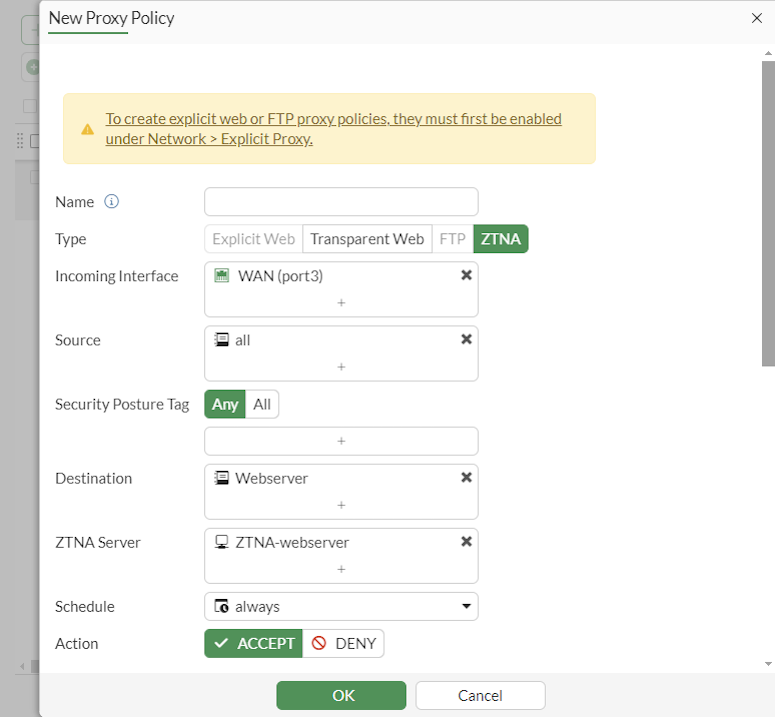
Task: Set Action to ACCEPT
Action: 254,643
